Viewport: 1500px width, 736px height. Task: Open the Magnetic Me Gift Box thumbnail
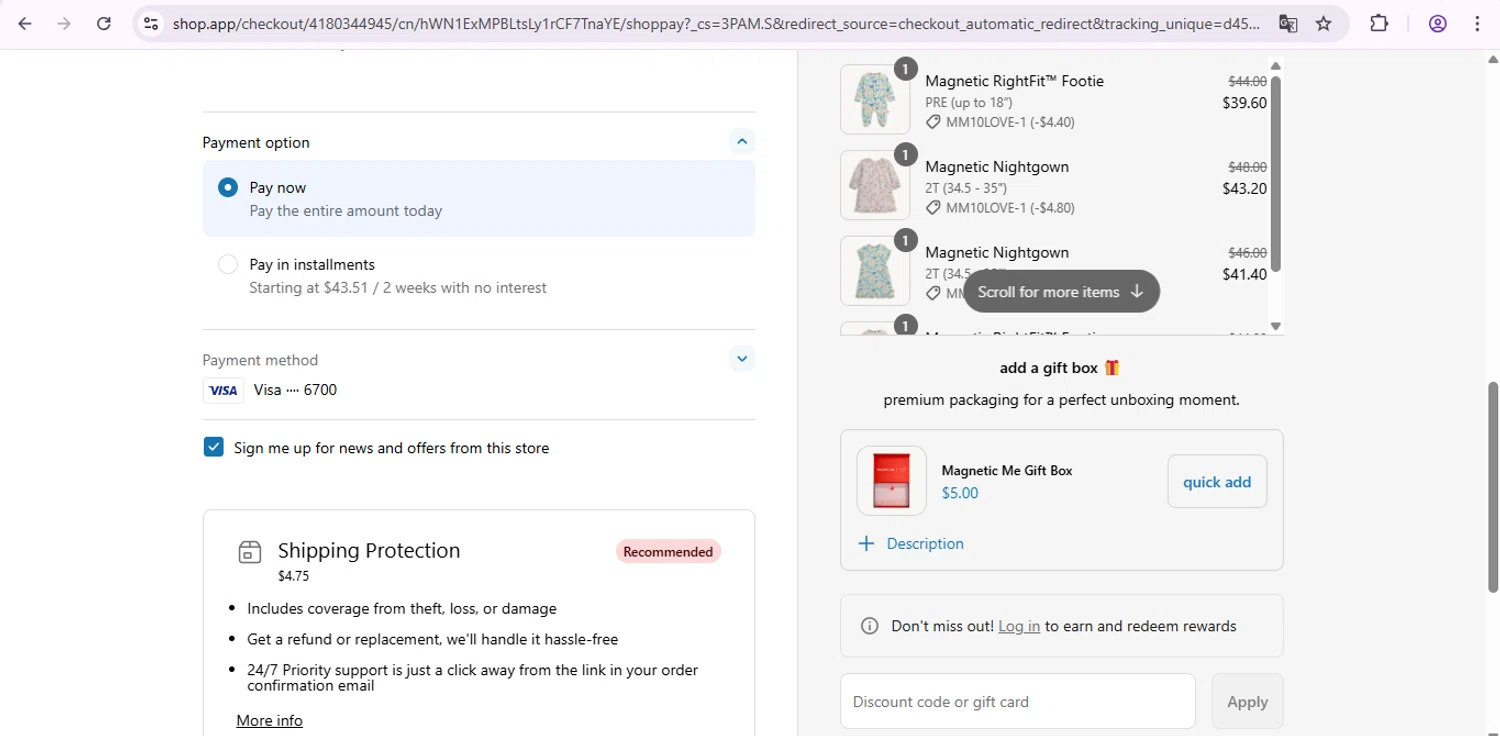[892, 481]
